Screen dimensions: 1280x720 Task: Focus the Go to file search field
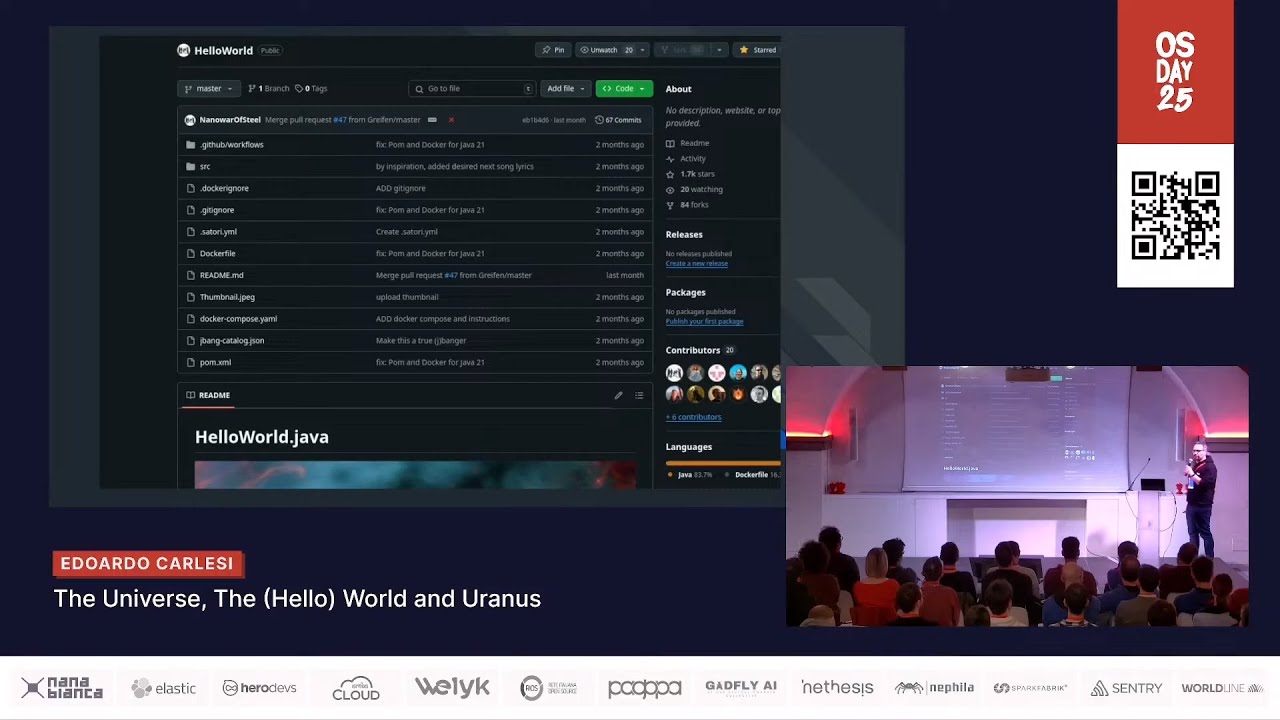(x=472, y=89)
